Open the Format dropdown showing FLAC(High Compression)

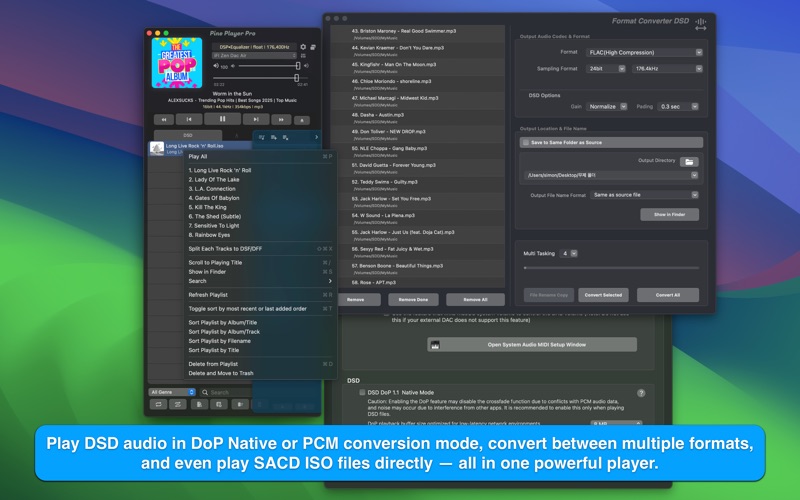pos(644,52)
